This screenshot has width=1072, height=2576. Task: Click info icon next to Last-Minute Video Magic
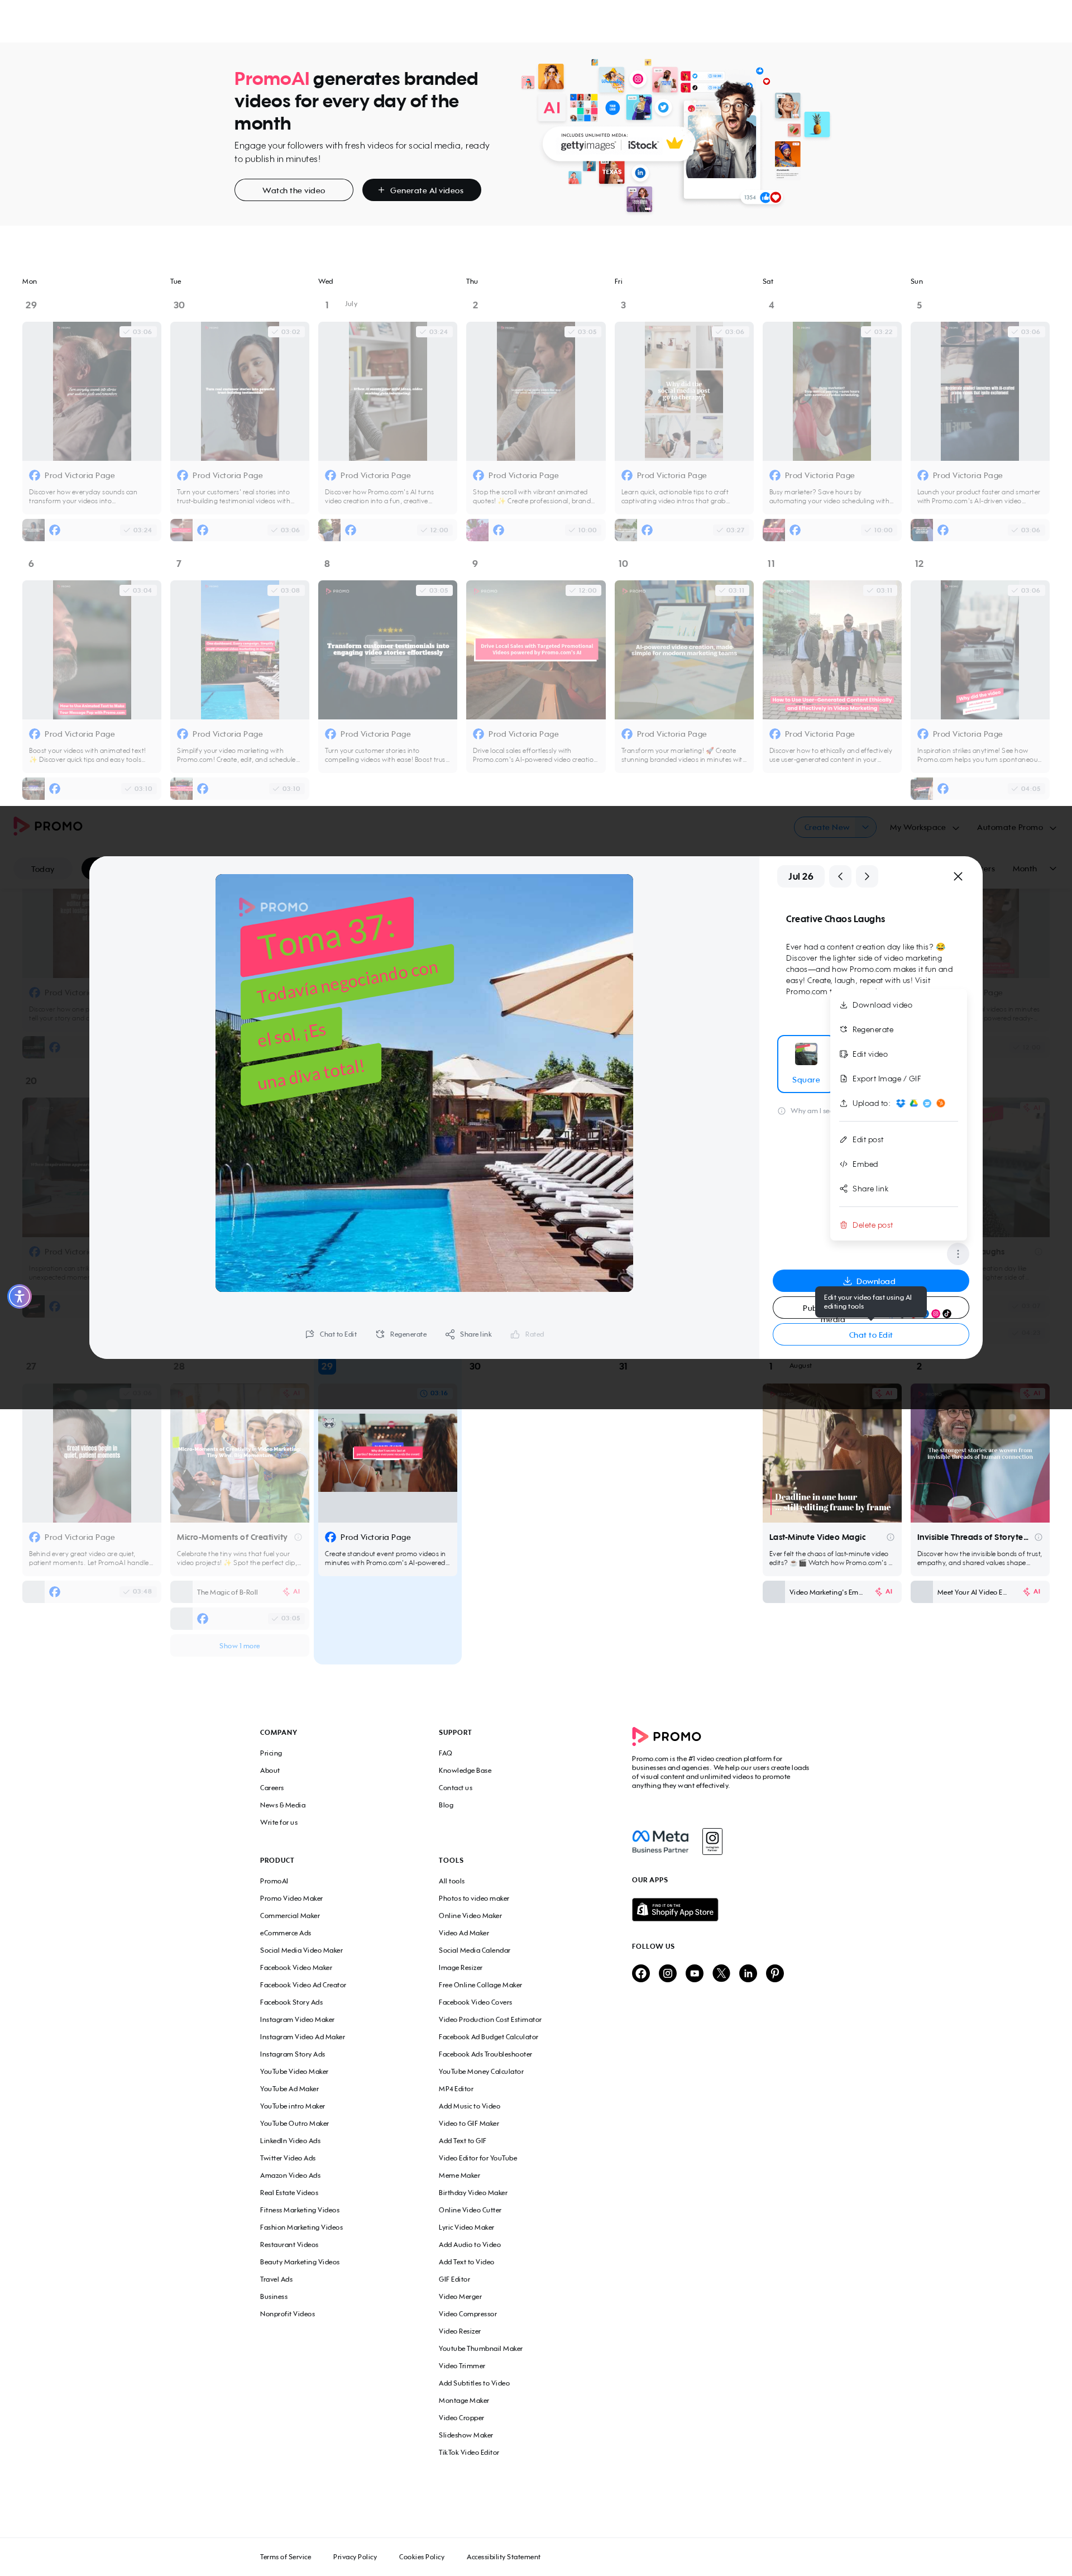[890, 1537]
